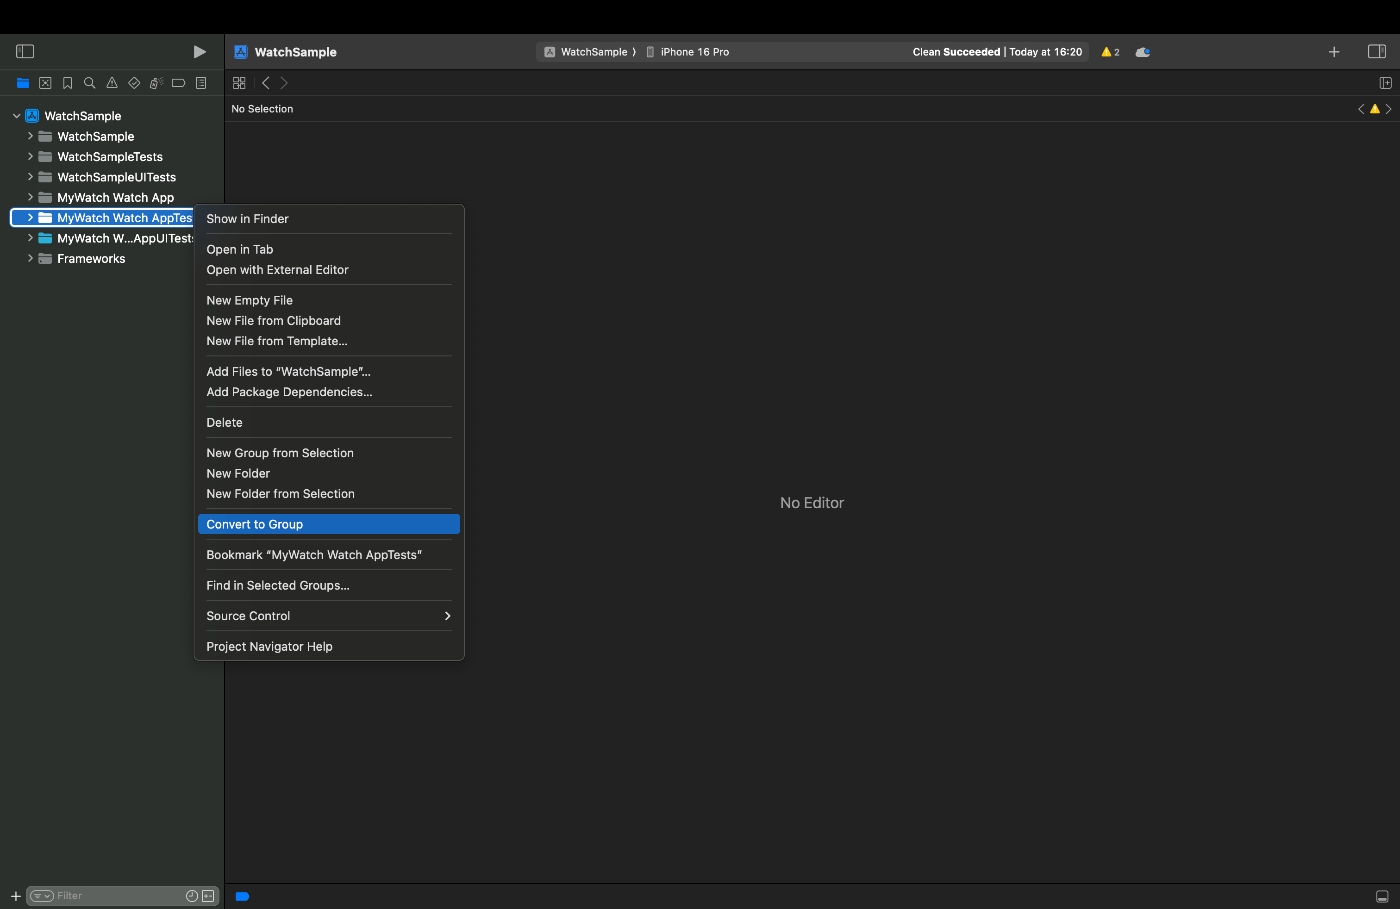Click the WatchSample scheme selector
This screenshot has width=1400, height=909.
pos(586,52)
